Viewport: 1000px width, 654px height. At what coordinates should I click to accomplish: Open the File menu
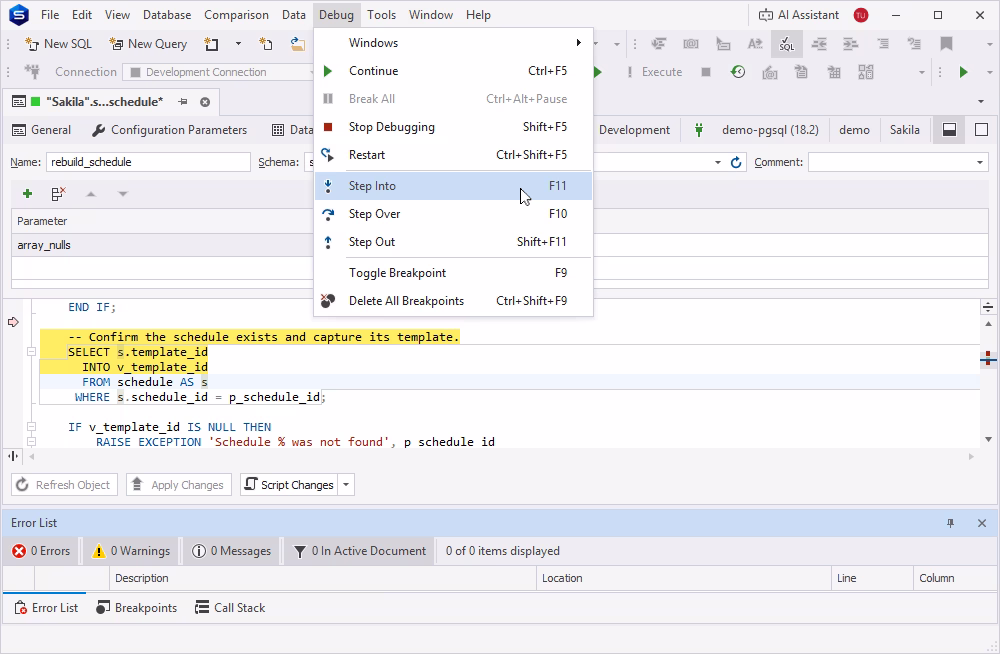pos(50,15)
